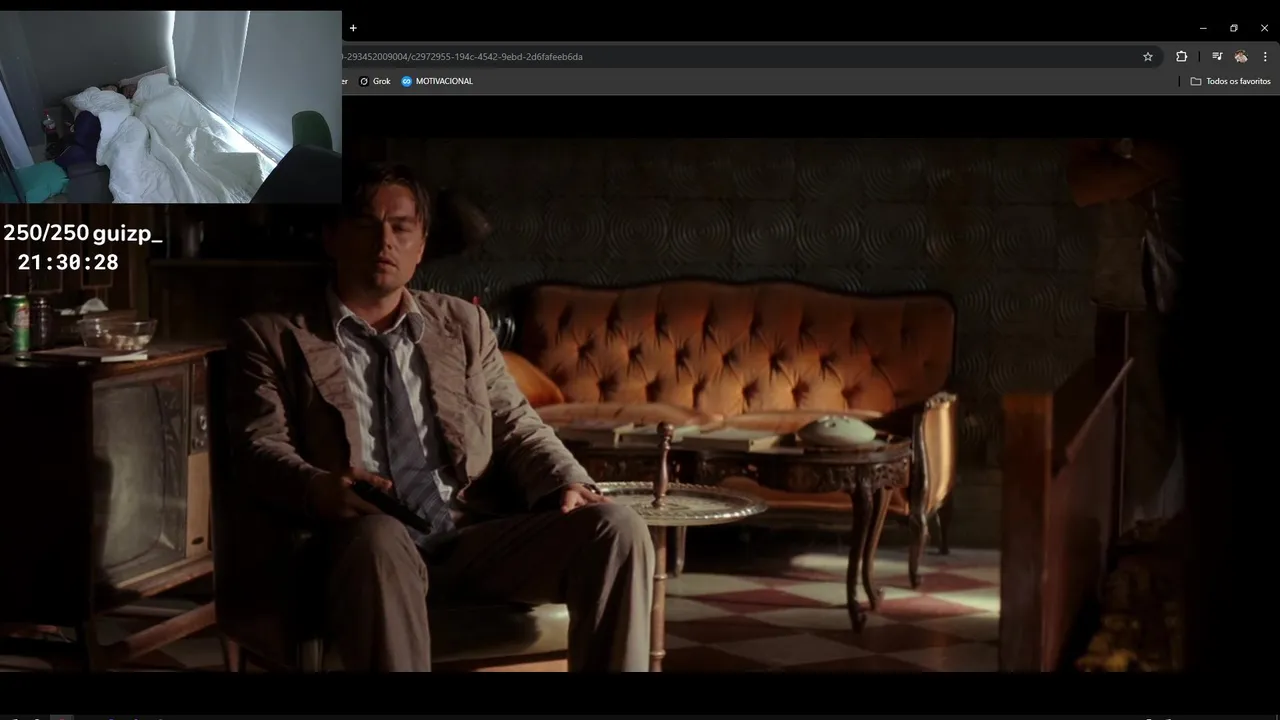Open the MOTIVACIONAL bookmark
This screenshot has height=720, width=1280.
pyautogui.click(x=437, y=81)
